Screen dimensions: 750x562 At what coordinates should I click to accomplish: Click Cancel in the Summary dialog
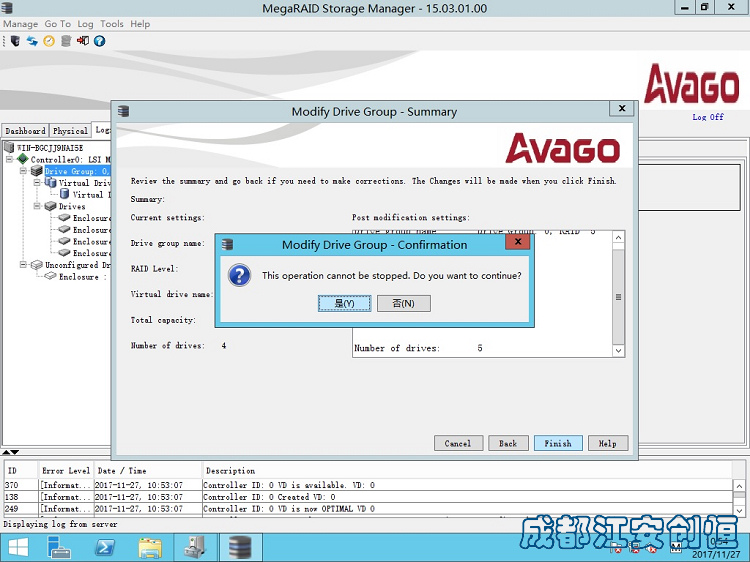pyautogui.click(x=458, y=443)
